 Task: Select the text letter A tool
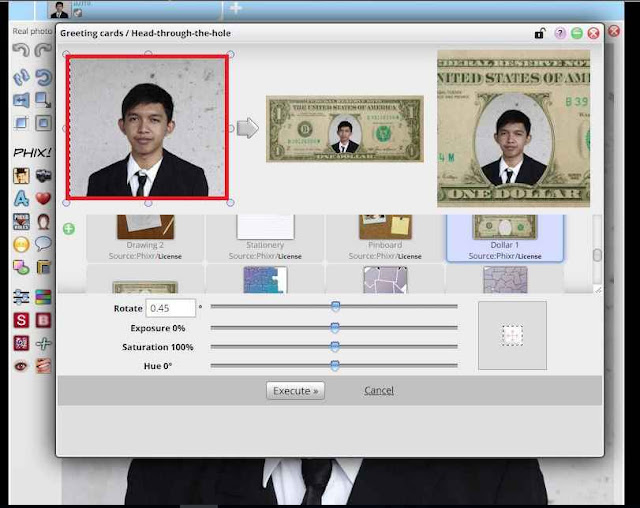click(21, 199)
